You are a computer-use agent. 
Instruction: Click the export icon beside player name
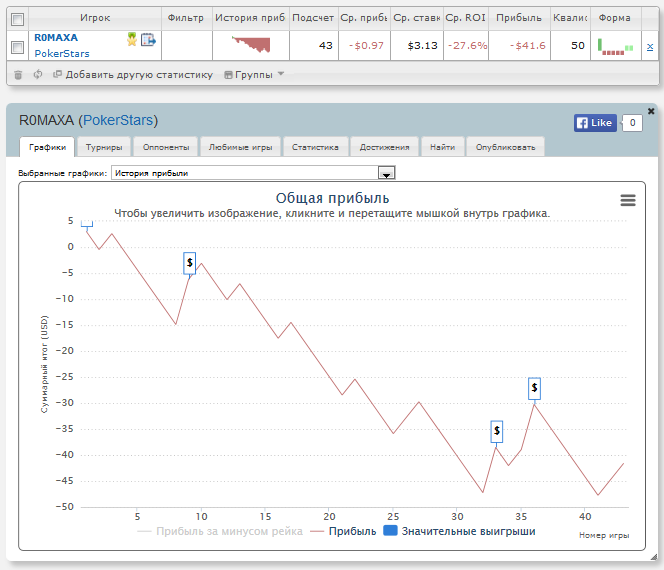pyautogui.click(x=148, y=40)
